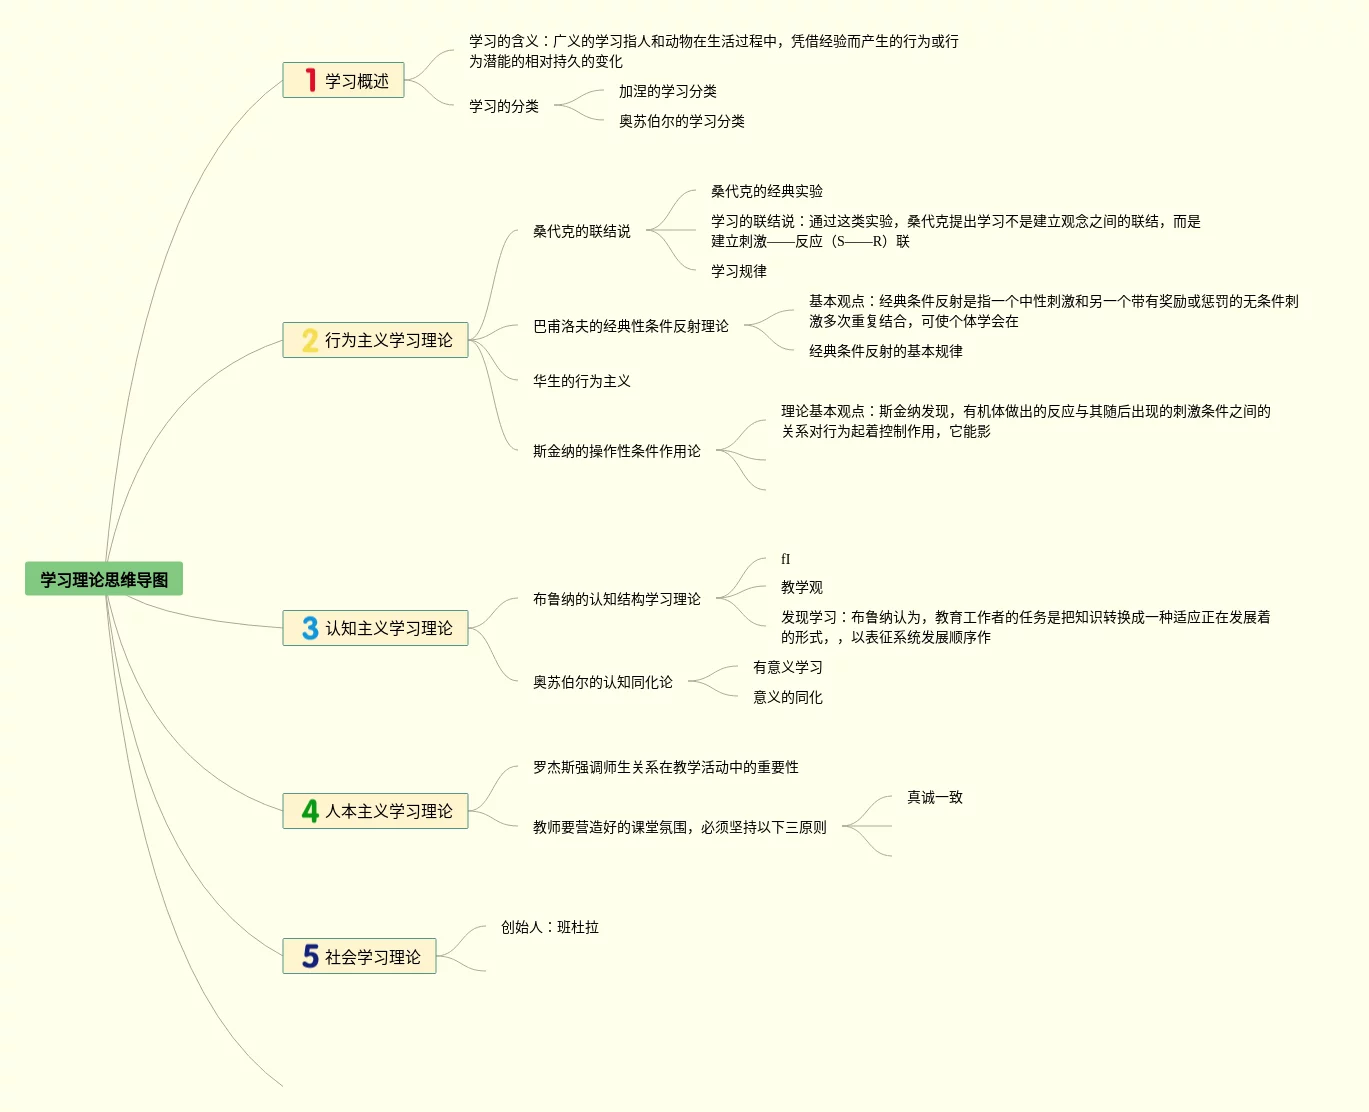Screen dimensions: 1369x1112
Task: Click the 发现学习：布鲁纳认为 description node
Action: 1025,627
